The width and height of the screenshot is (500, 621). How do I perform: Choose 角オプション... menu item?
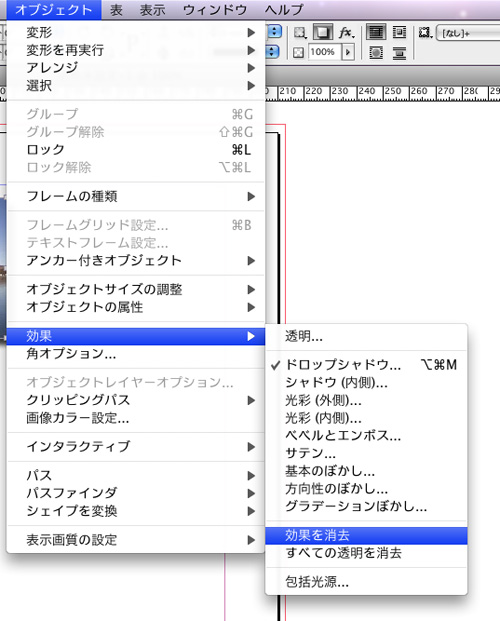coord(136,354)
